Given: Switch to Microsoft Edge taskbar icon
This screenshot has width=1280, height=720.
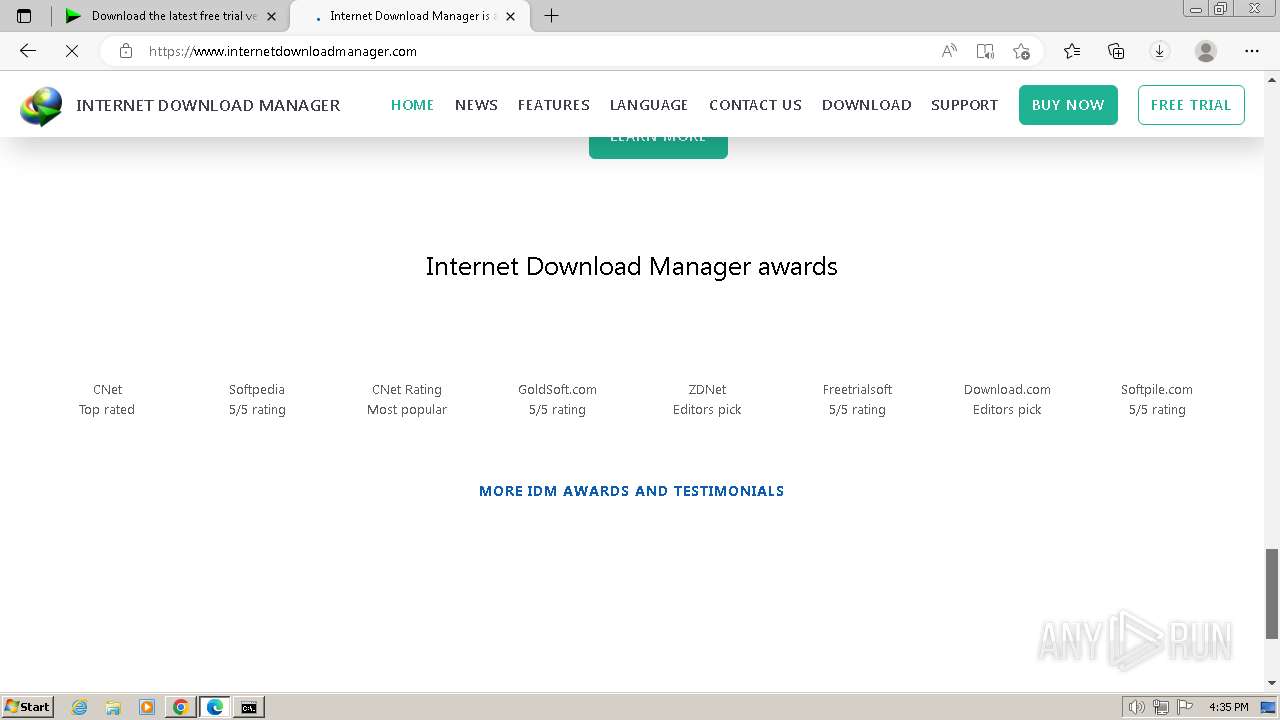Looking at the screenshot, I should click(215, 707).
